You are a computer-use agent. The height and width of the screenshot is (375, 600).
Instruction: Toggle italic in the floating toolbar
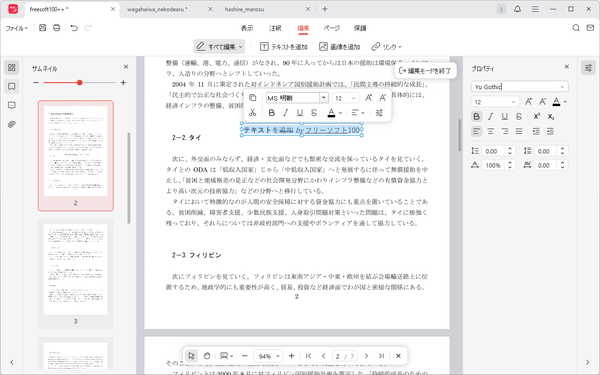tap(285, 113)
